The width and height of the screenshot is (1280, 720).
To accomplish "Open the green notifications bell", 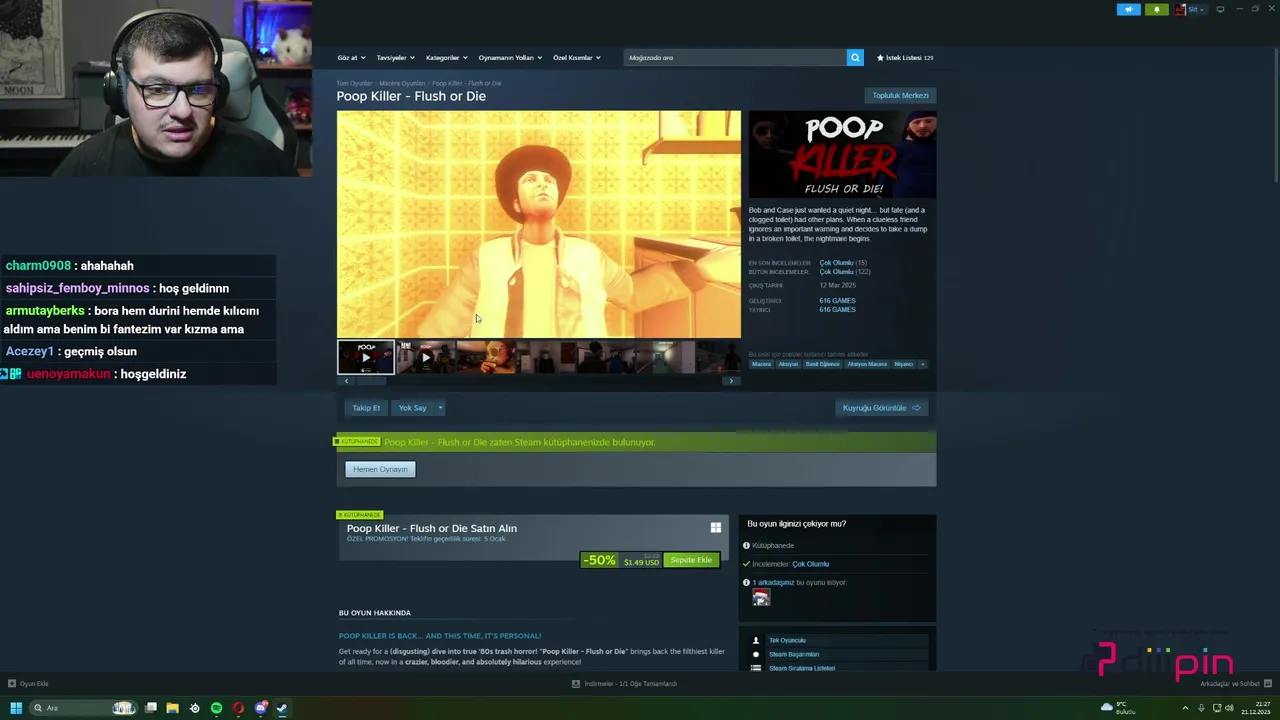I will 1157,9.
